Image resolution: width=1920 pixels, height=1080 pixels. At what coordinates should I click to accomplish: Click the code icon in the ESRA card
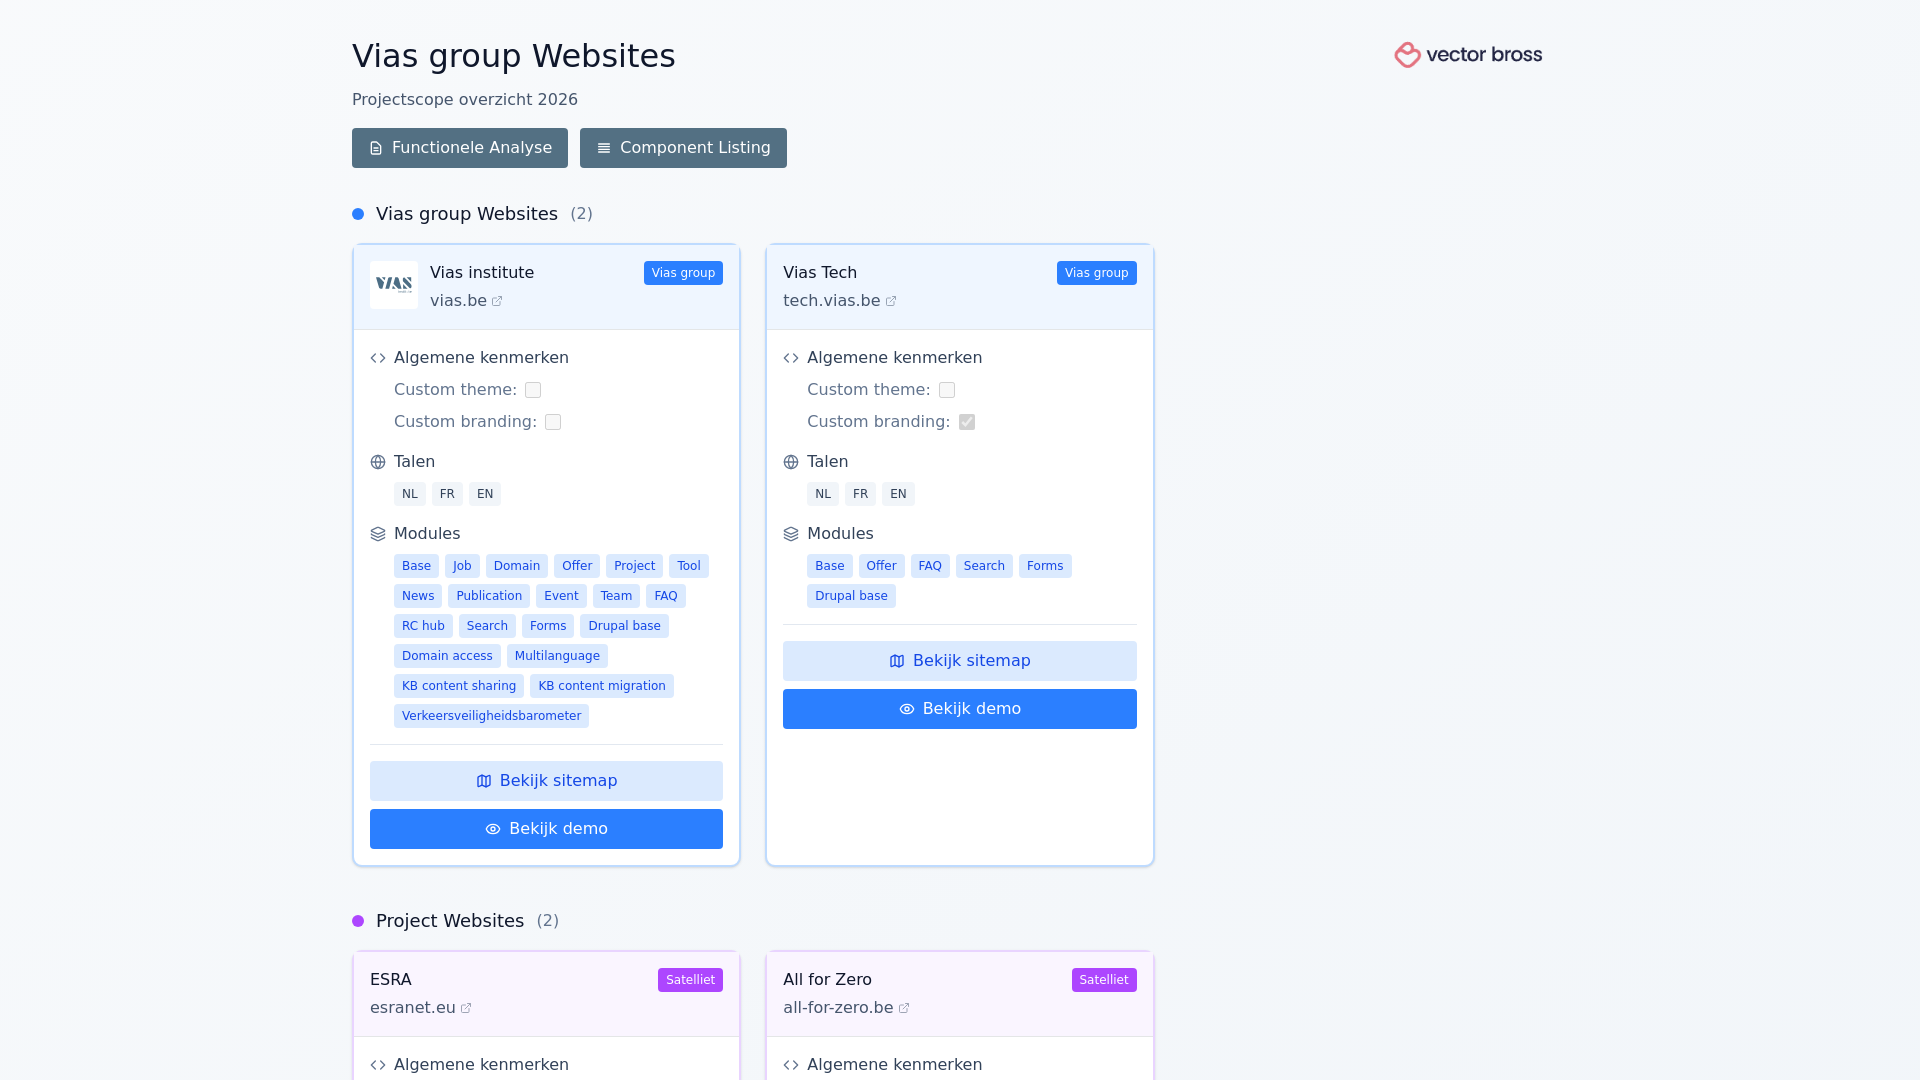tap(378, 1065)
